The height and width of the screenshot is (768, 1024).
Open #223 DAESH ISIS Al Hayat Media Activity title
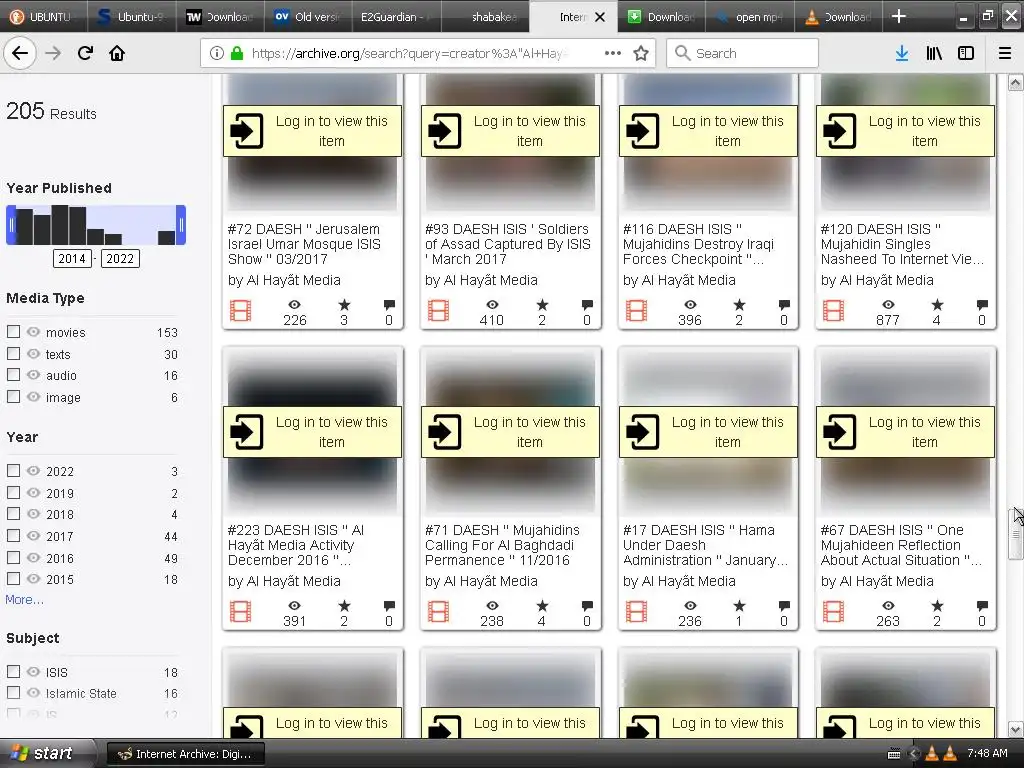coord(296,545)
